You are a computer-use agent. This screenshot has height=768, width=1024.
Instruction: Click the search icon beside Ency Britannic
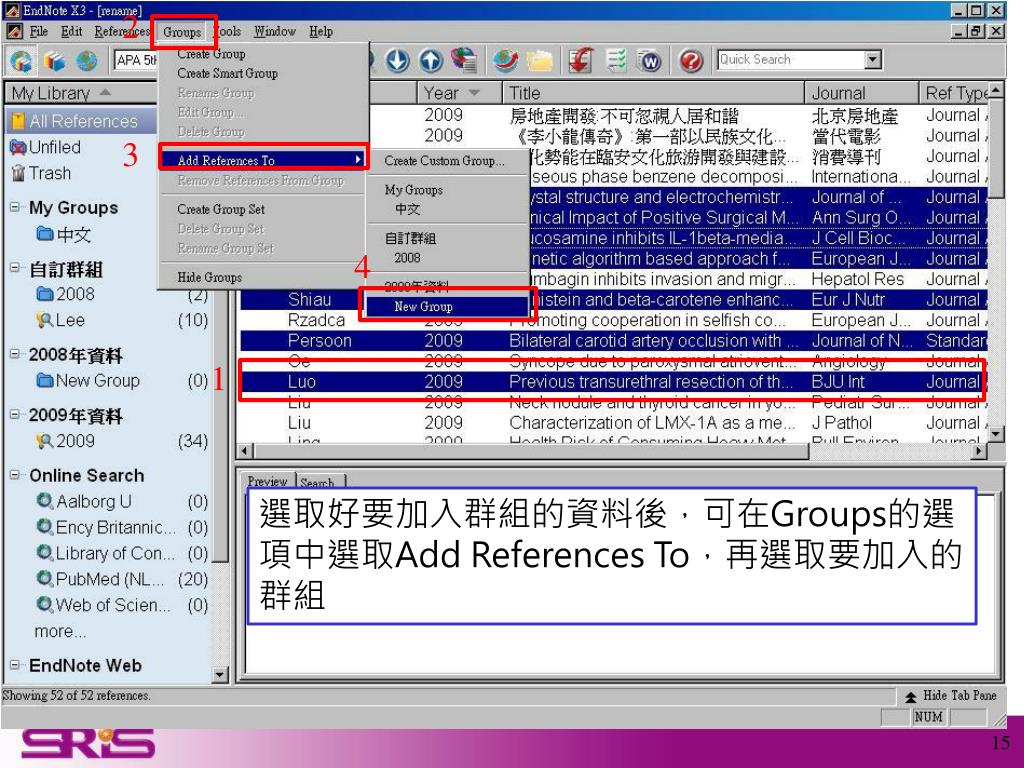click(x=45, y=527)
